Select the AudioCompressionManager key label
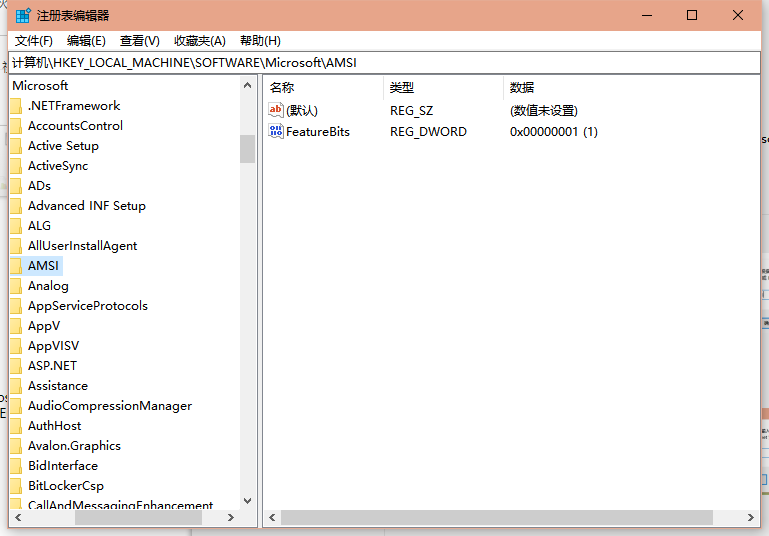 (x=110, y=406)
